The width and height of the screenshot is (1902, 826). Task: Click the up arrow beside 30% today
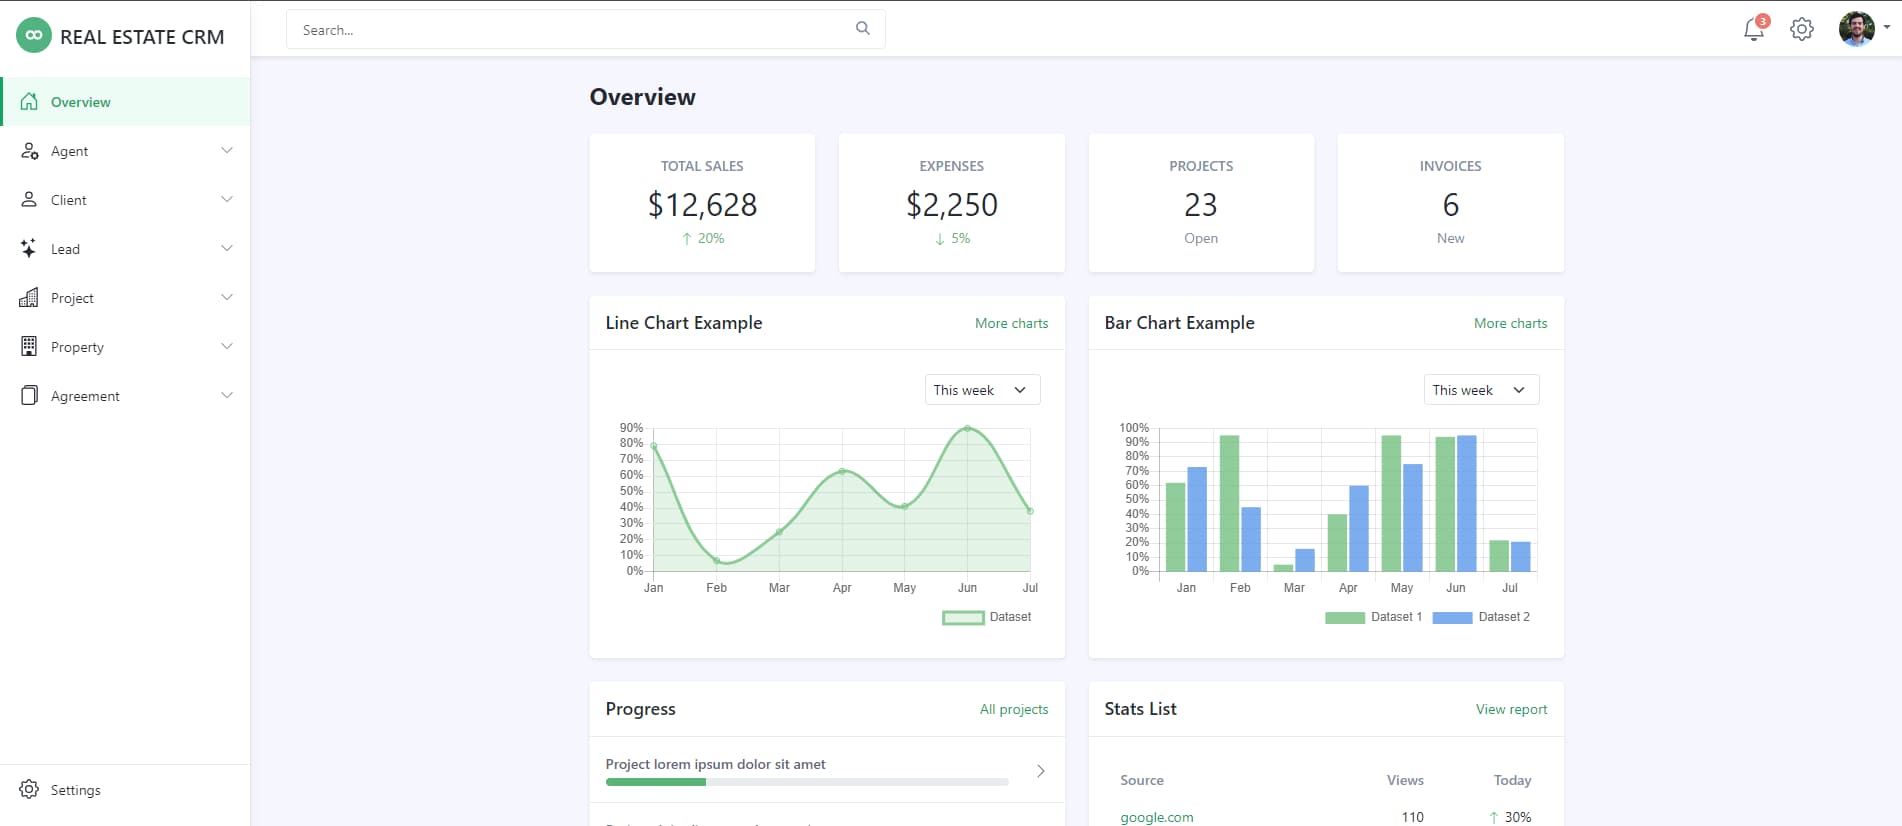[1493, 817]
